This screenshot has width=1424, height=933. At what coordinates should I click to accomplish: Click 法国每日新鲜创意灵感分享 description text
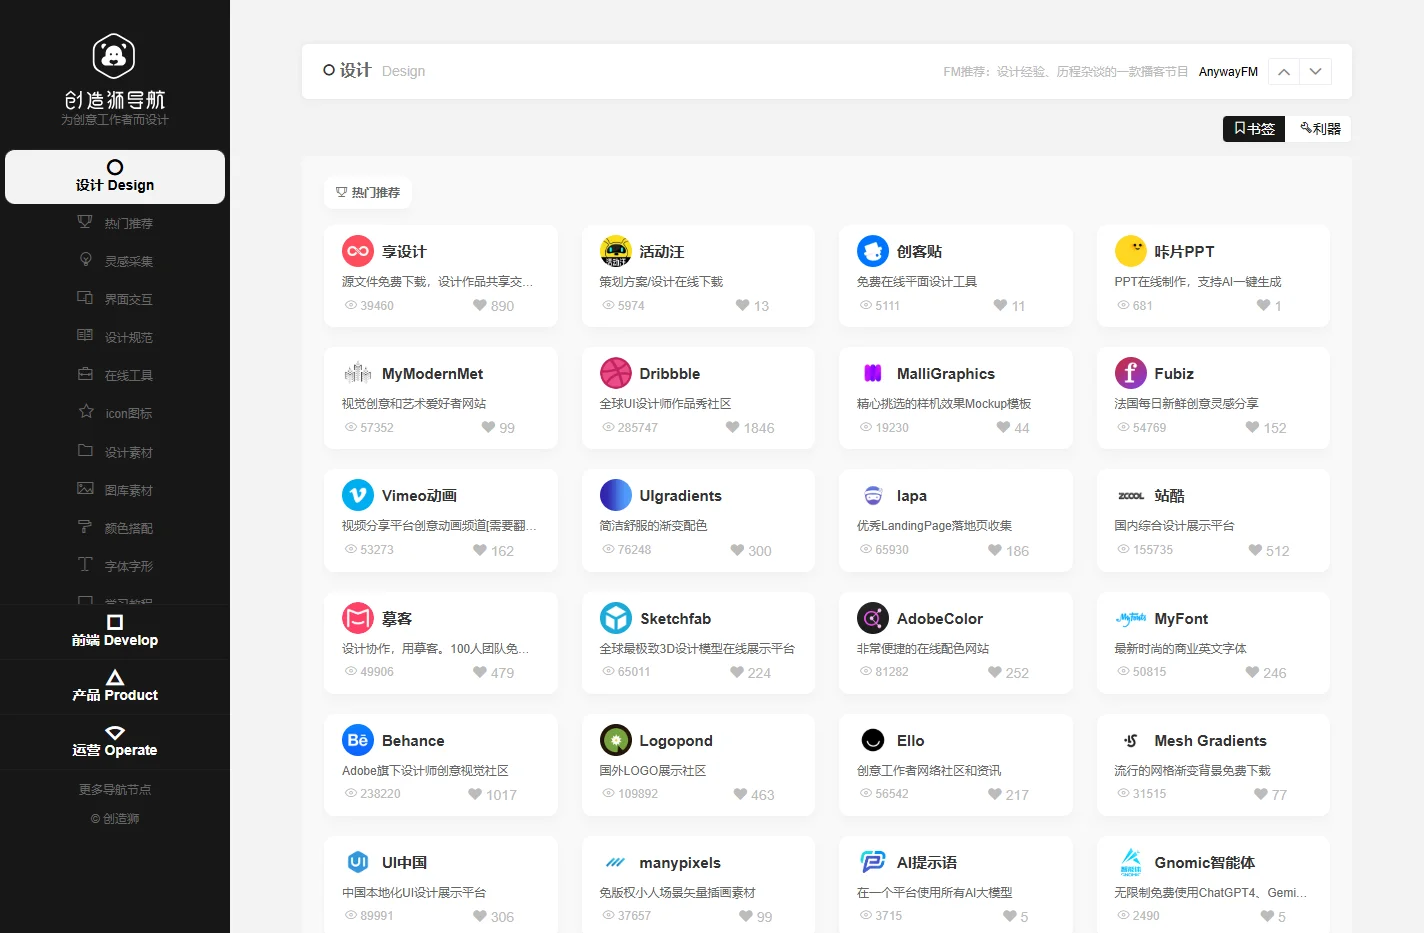[1186, 403]
